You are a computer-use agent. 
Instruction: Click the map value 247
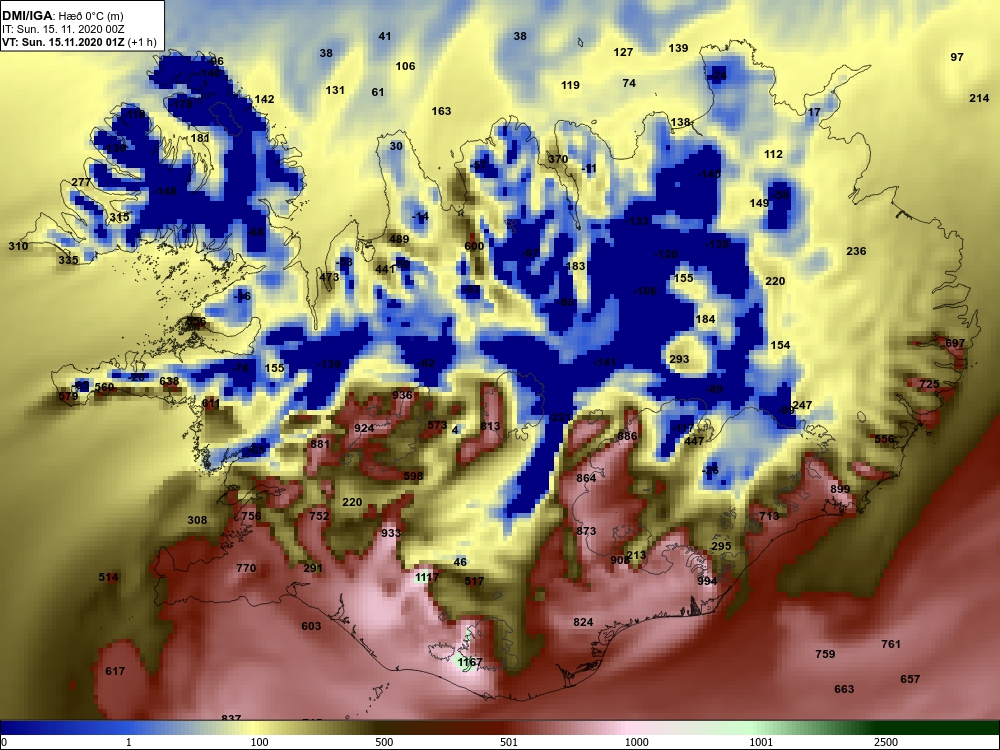[x=802, y=405]
